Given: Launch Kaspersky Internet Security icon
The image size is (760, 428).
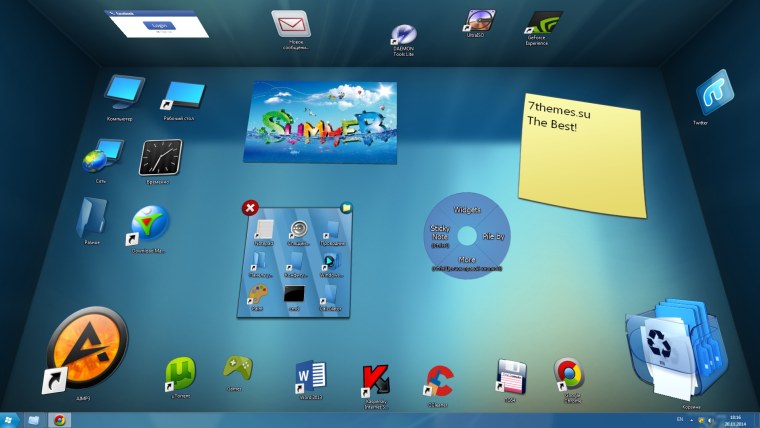Looking at the screenshot, I should 375,379.
